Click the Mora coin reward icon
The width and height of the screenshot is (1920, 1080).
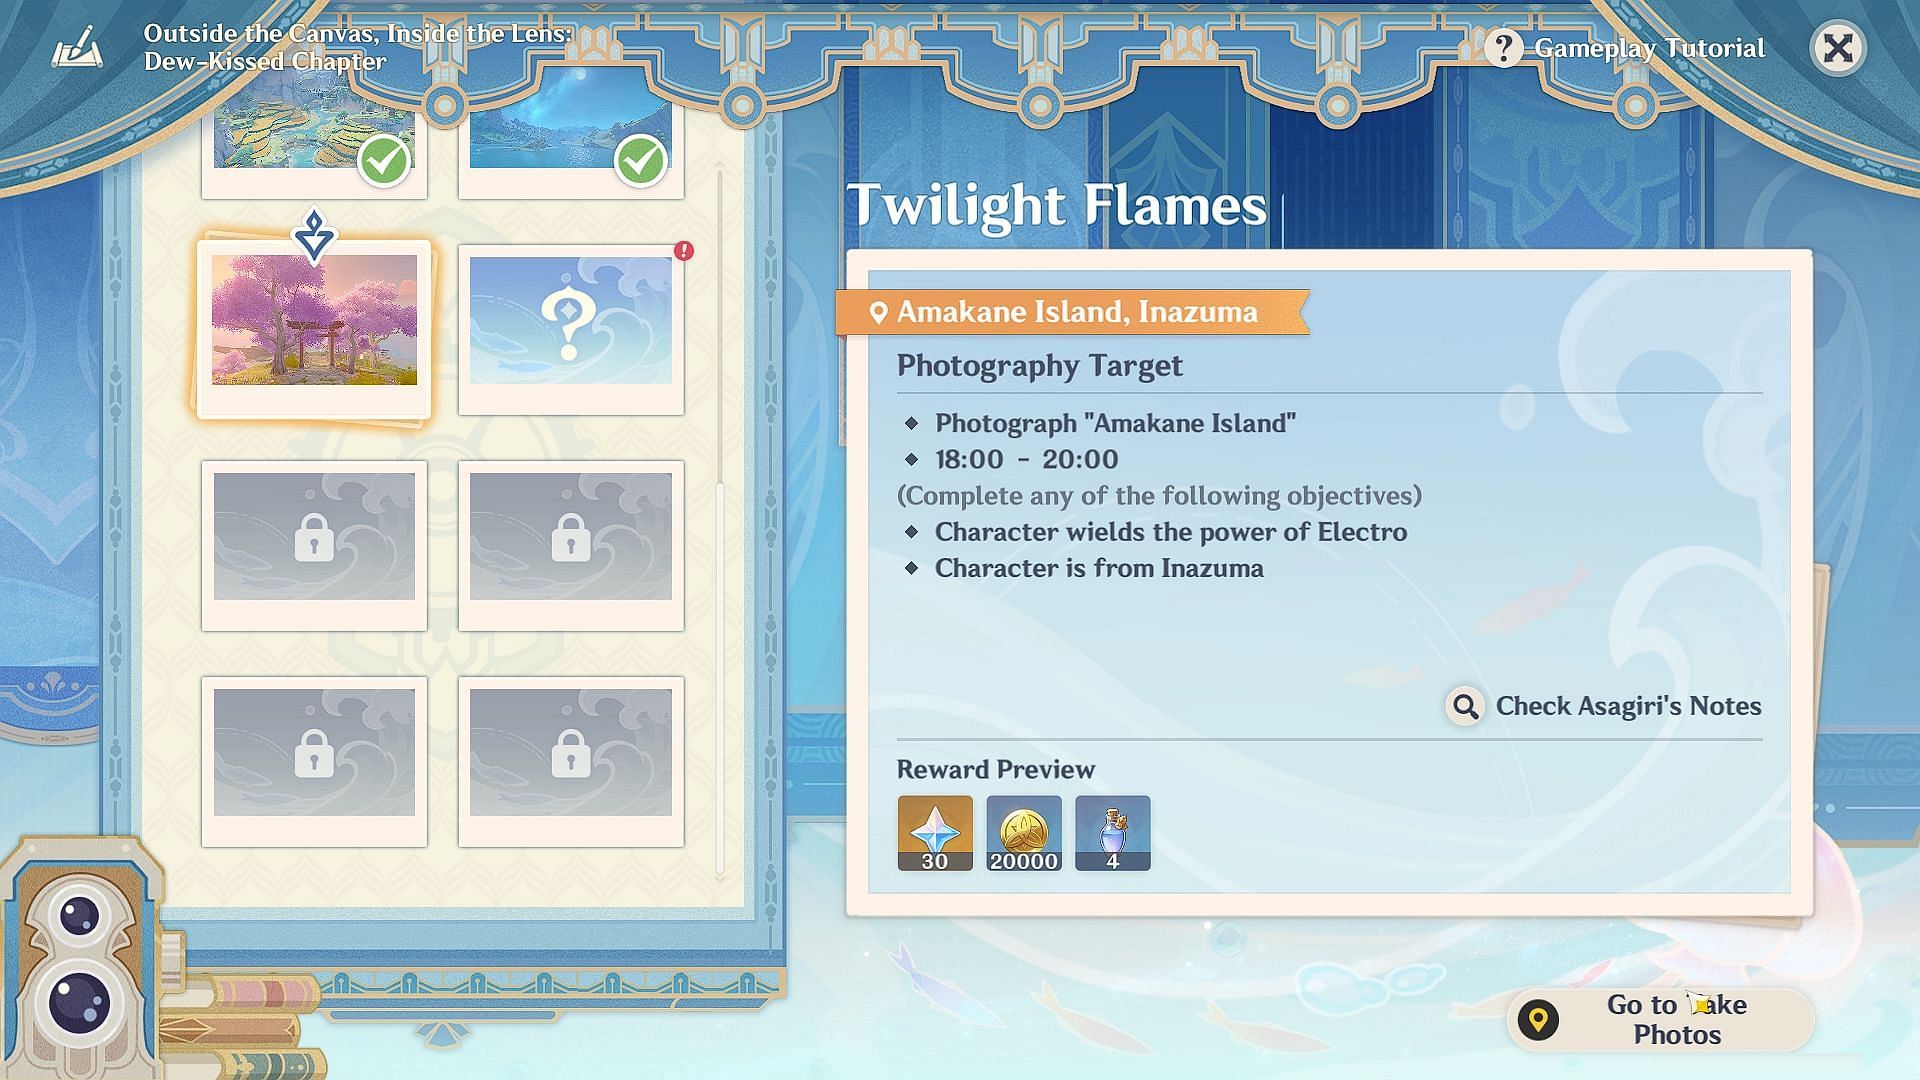[1024, 833]
